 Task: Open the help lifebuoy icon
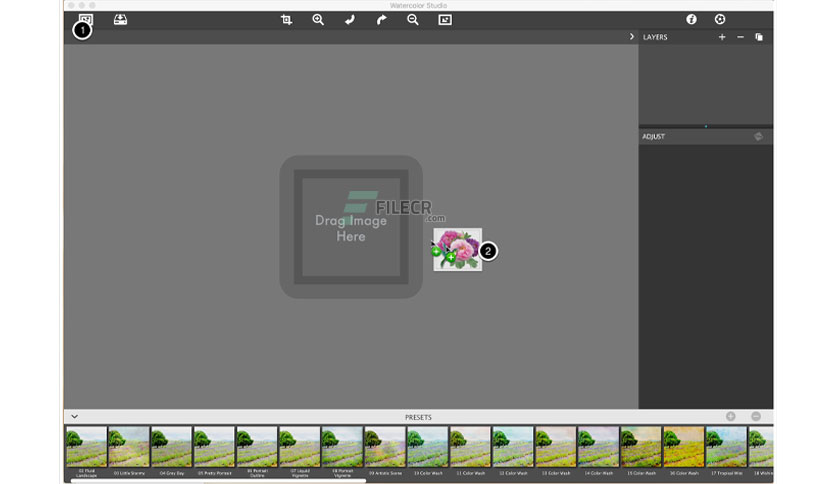(720, 19)
